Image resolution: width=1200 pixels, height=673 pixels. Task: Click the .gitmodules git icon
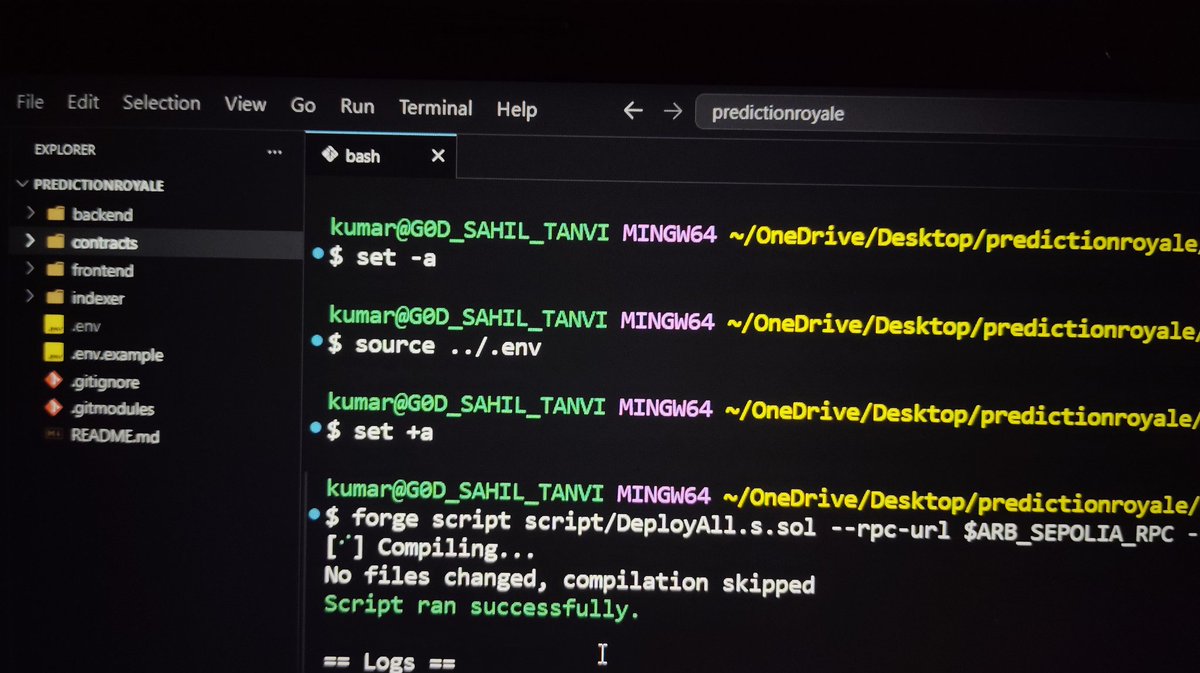[x=54, y=408]
